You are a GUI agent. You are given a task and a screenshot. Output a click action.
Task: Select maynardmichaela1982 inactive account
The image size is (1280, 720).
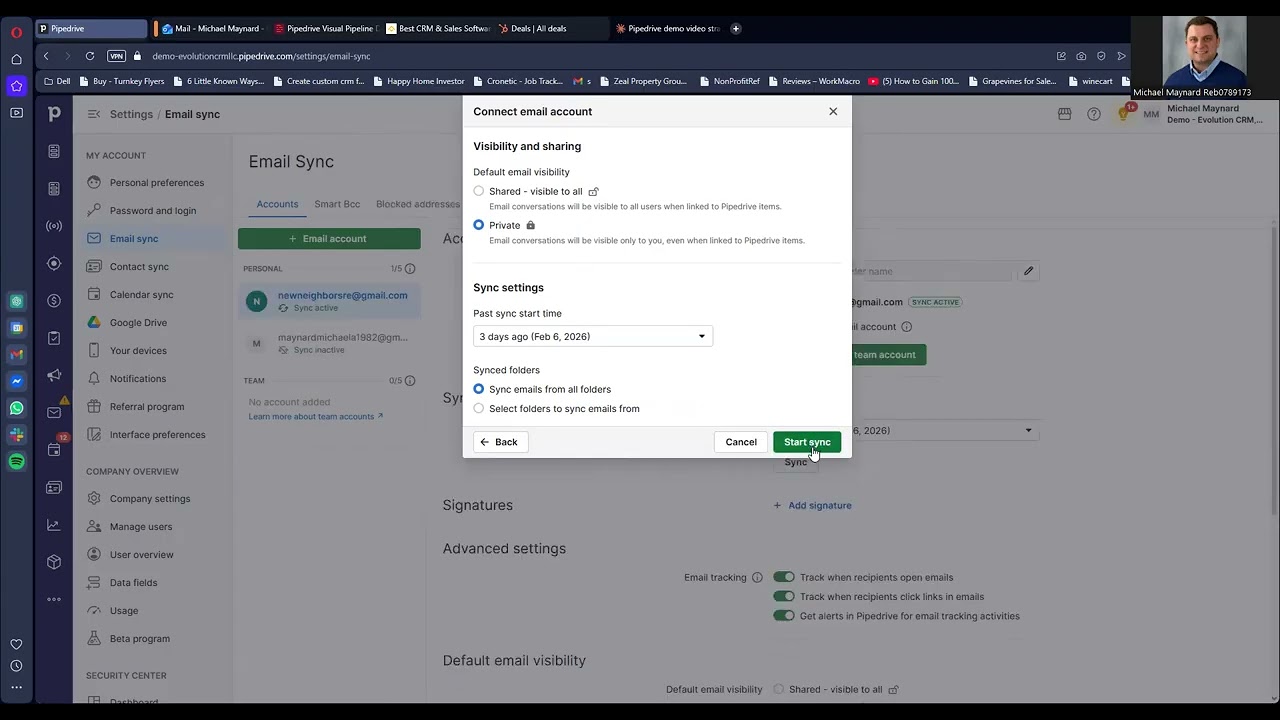coord(329,343)
